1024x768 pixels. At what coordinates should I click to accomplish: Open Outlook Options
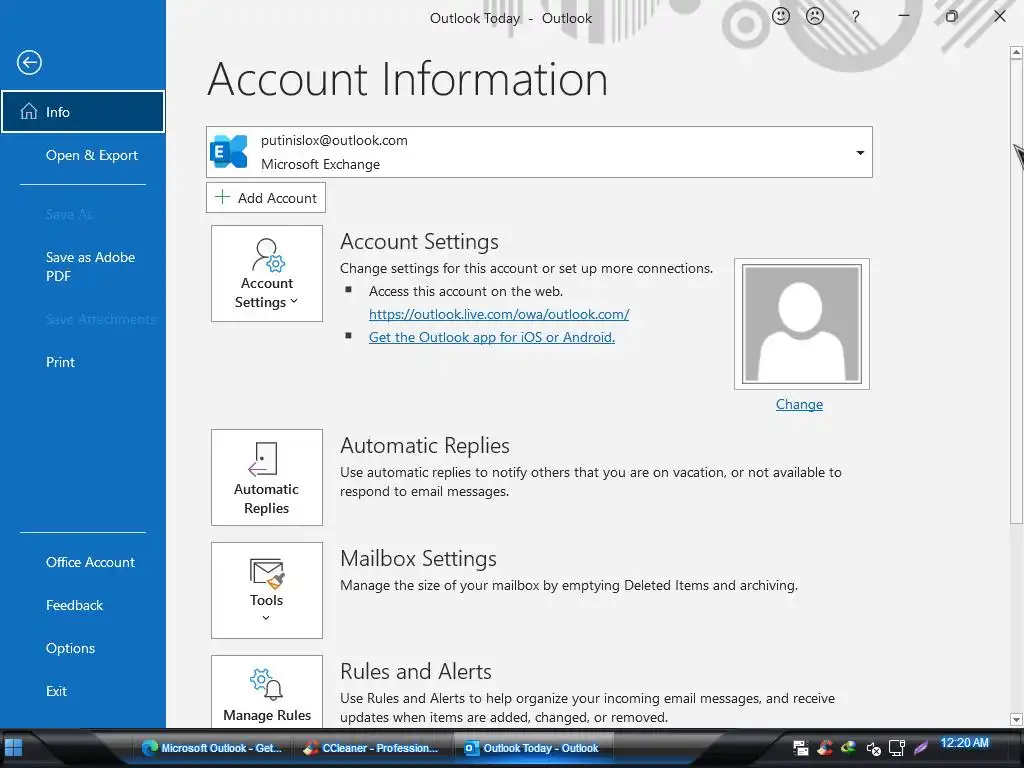point(71,648)
